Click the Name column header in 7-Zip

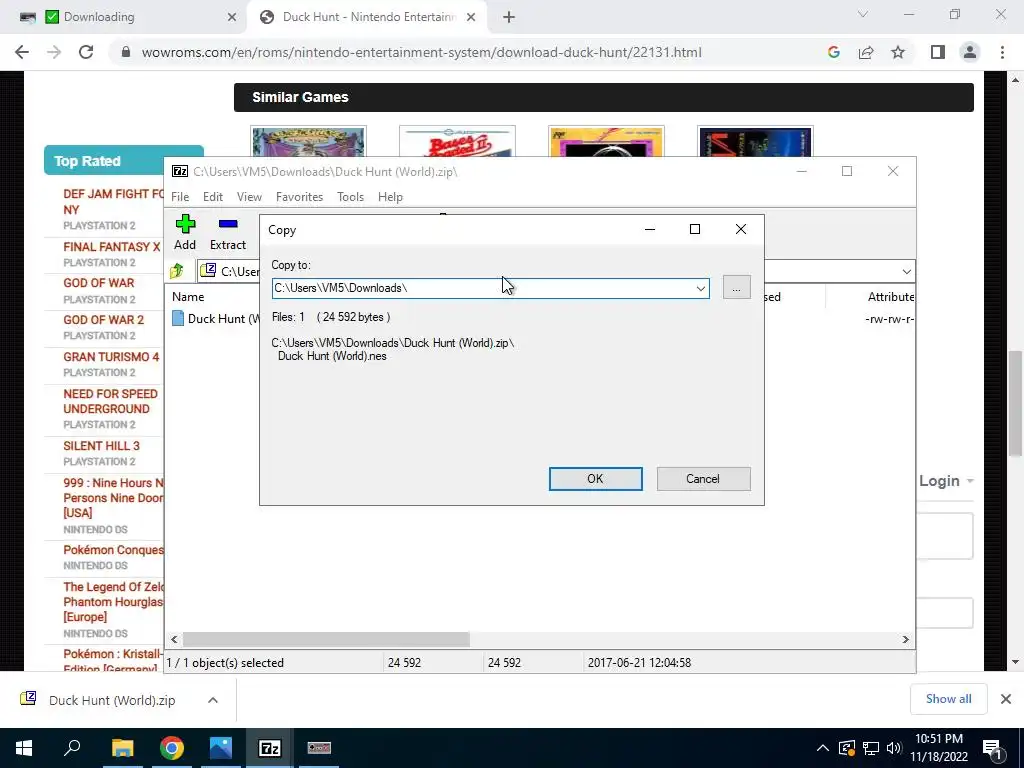[188, 296]
